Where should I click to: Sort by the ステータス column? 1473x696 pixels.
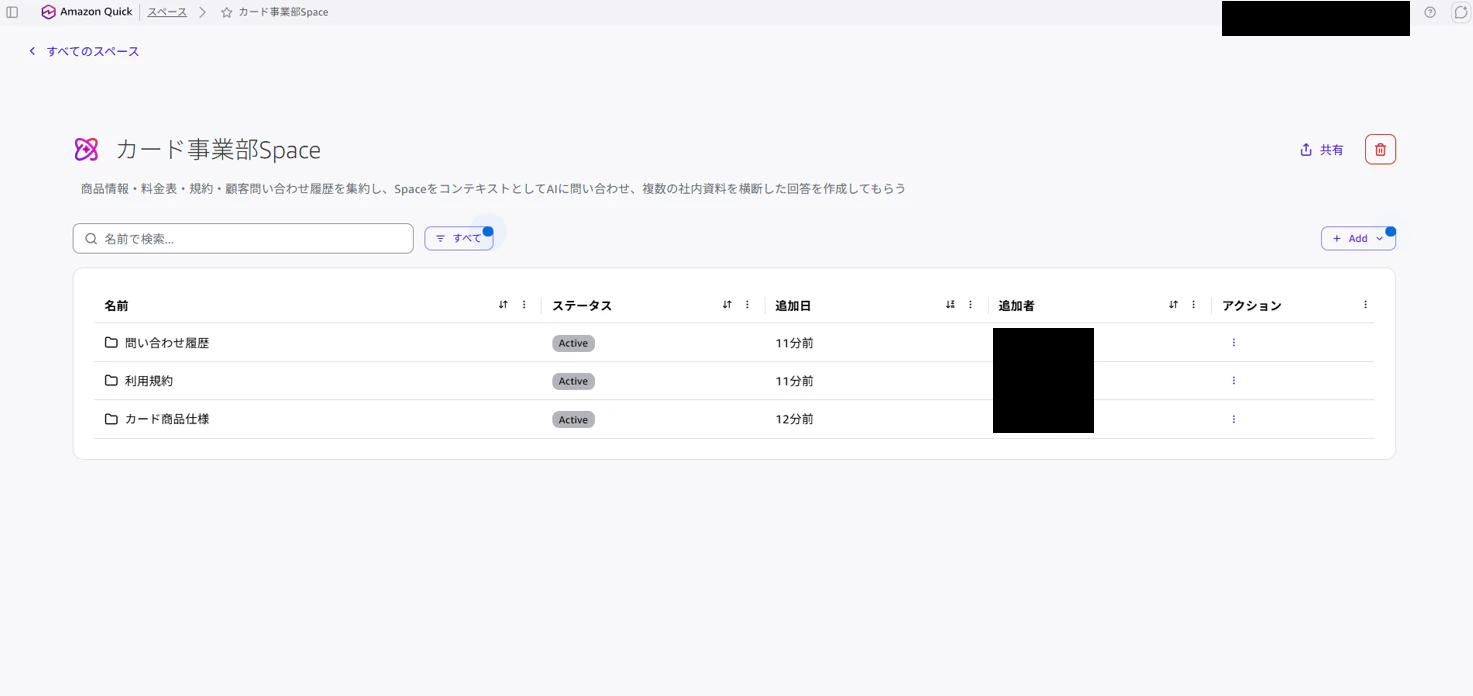[727, 305]
